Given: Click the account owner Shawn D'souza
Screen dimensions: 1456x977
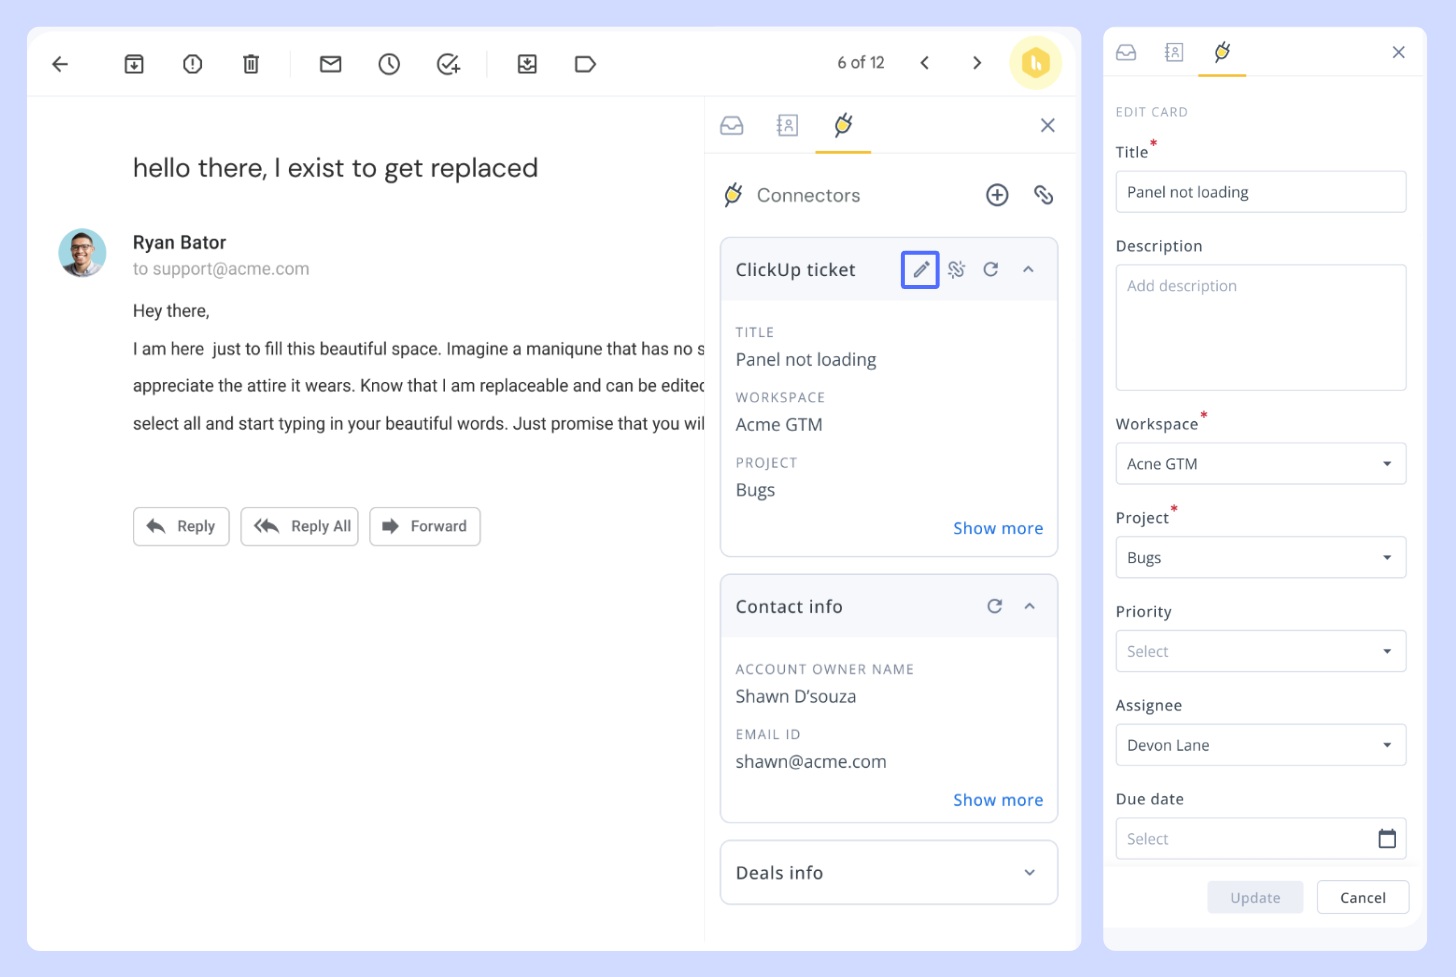Looking at the screenshot, I should 796,697.
